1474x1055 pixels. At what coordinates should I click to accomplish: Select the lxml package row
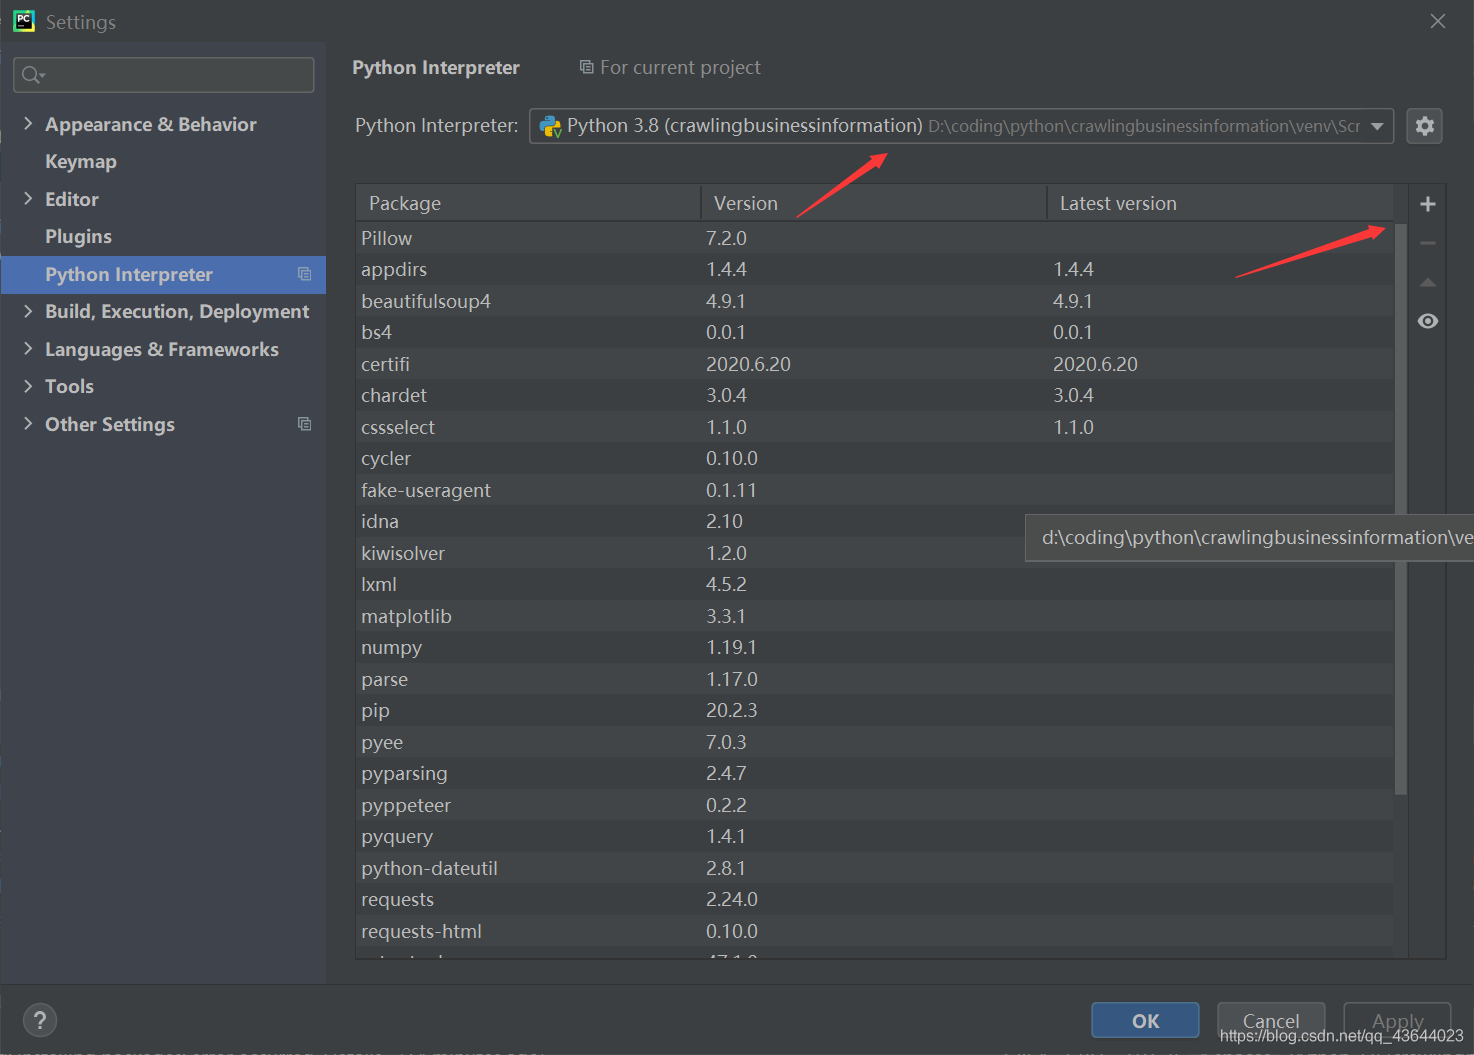tap(874, 585)
